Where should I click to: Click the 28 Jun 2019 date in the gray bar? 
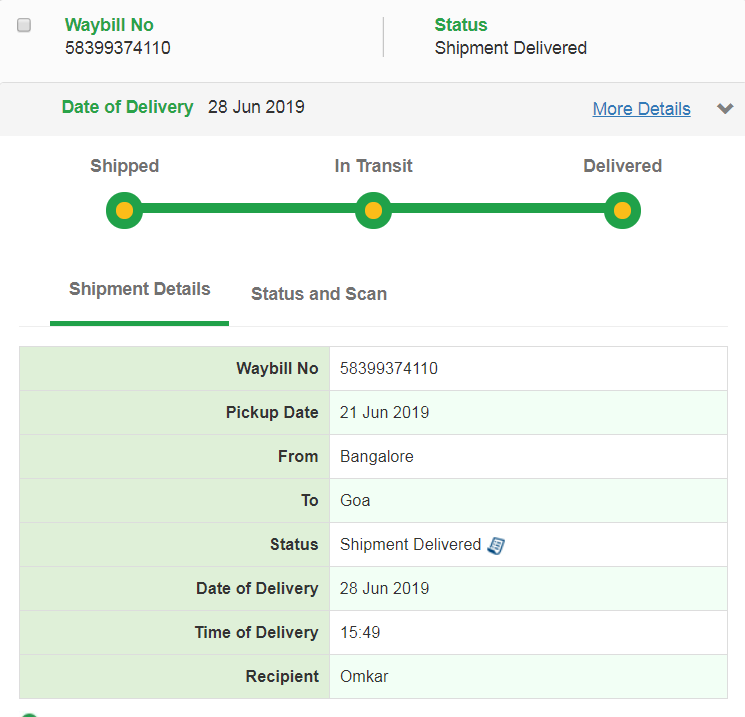(x=256, y=107)
